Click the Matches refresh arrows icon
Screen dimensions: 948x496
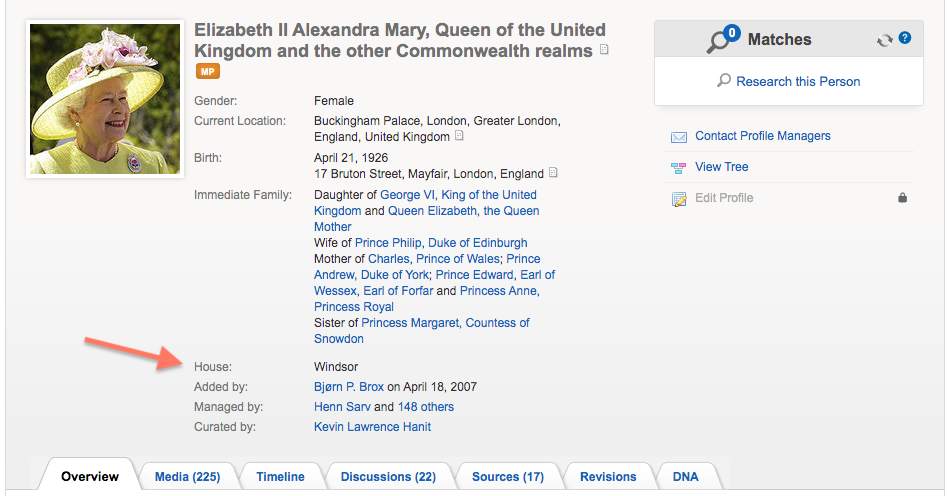pos(884,40)
